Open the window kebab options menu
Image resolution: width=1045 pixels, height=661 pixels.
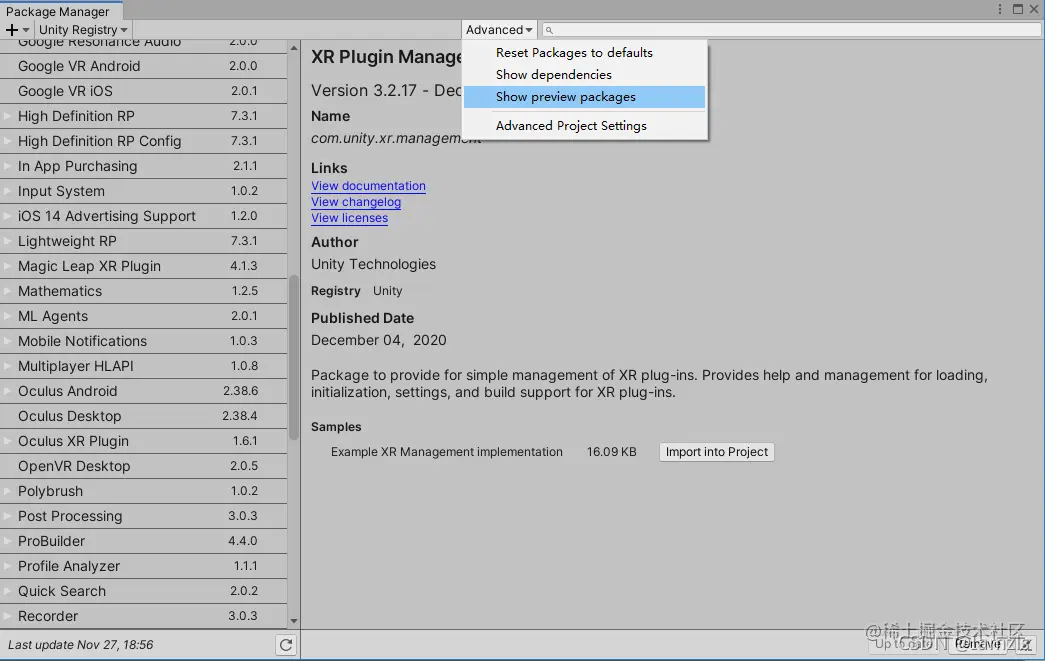click(x=1000, y=9)
